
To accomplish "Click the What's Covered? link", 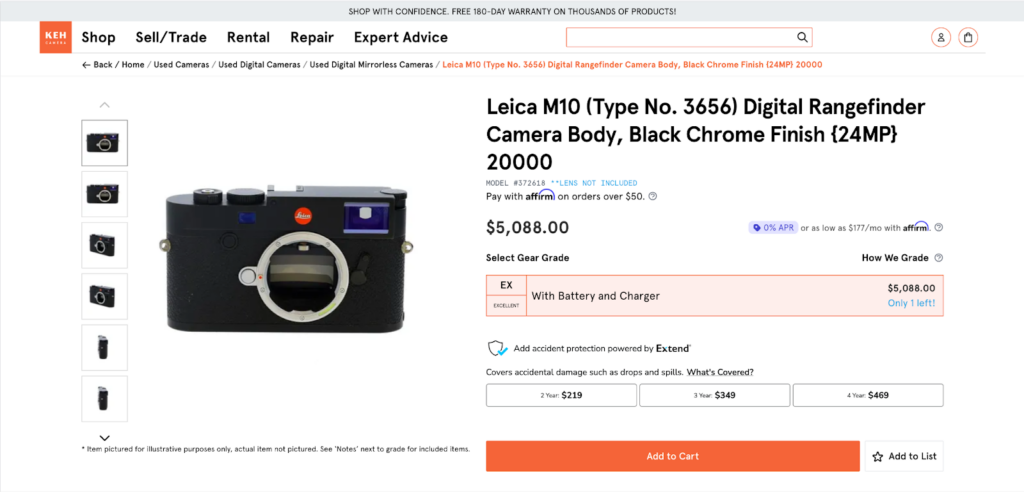I will coord(720,372).
